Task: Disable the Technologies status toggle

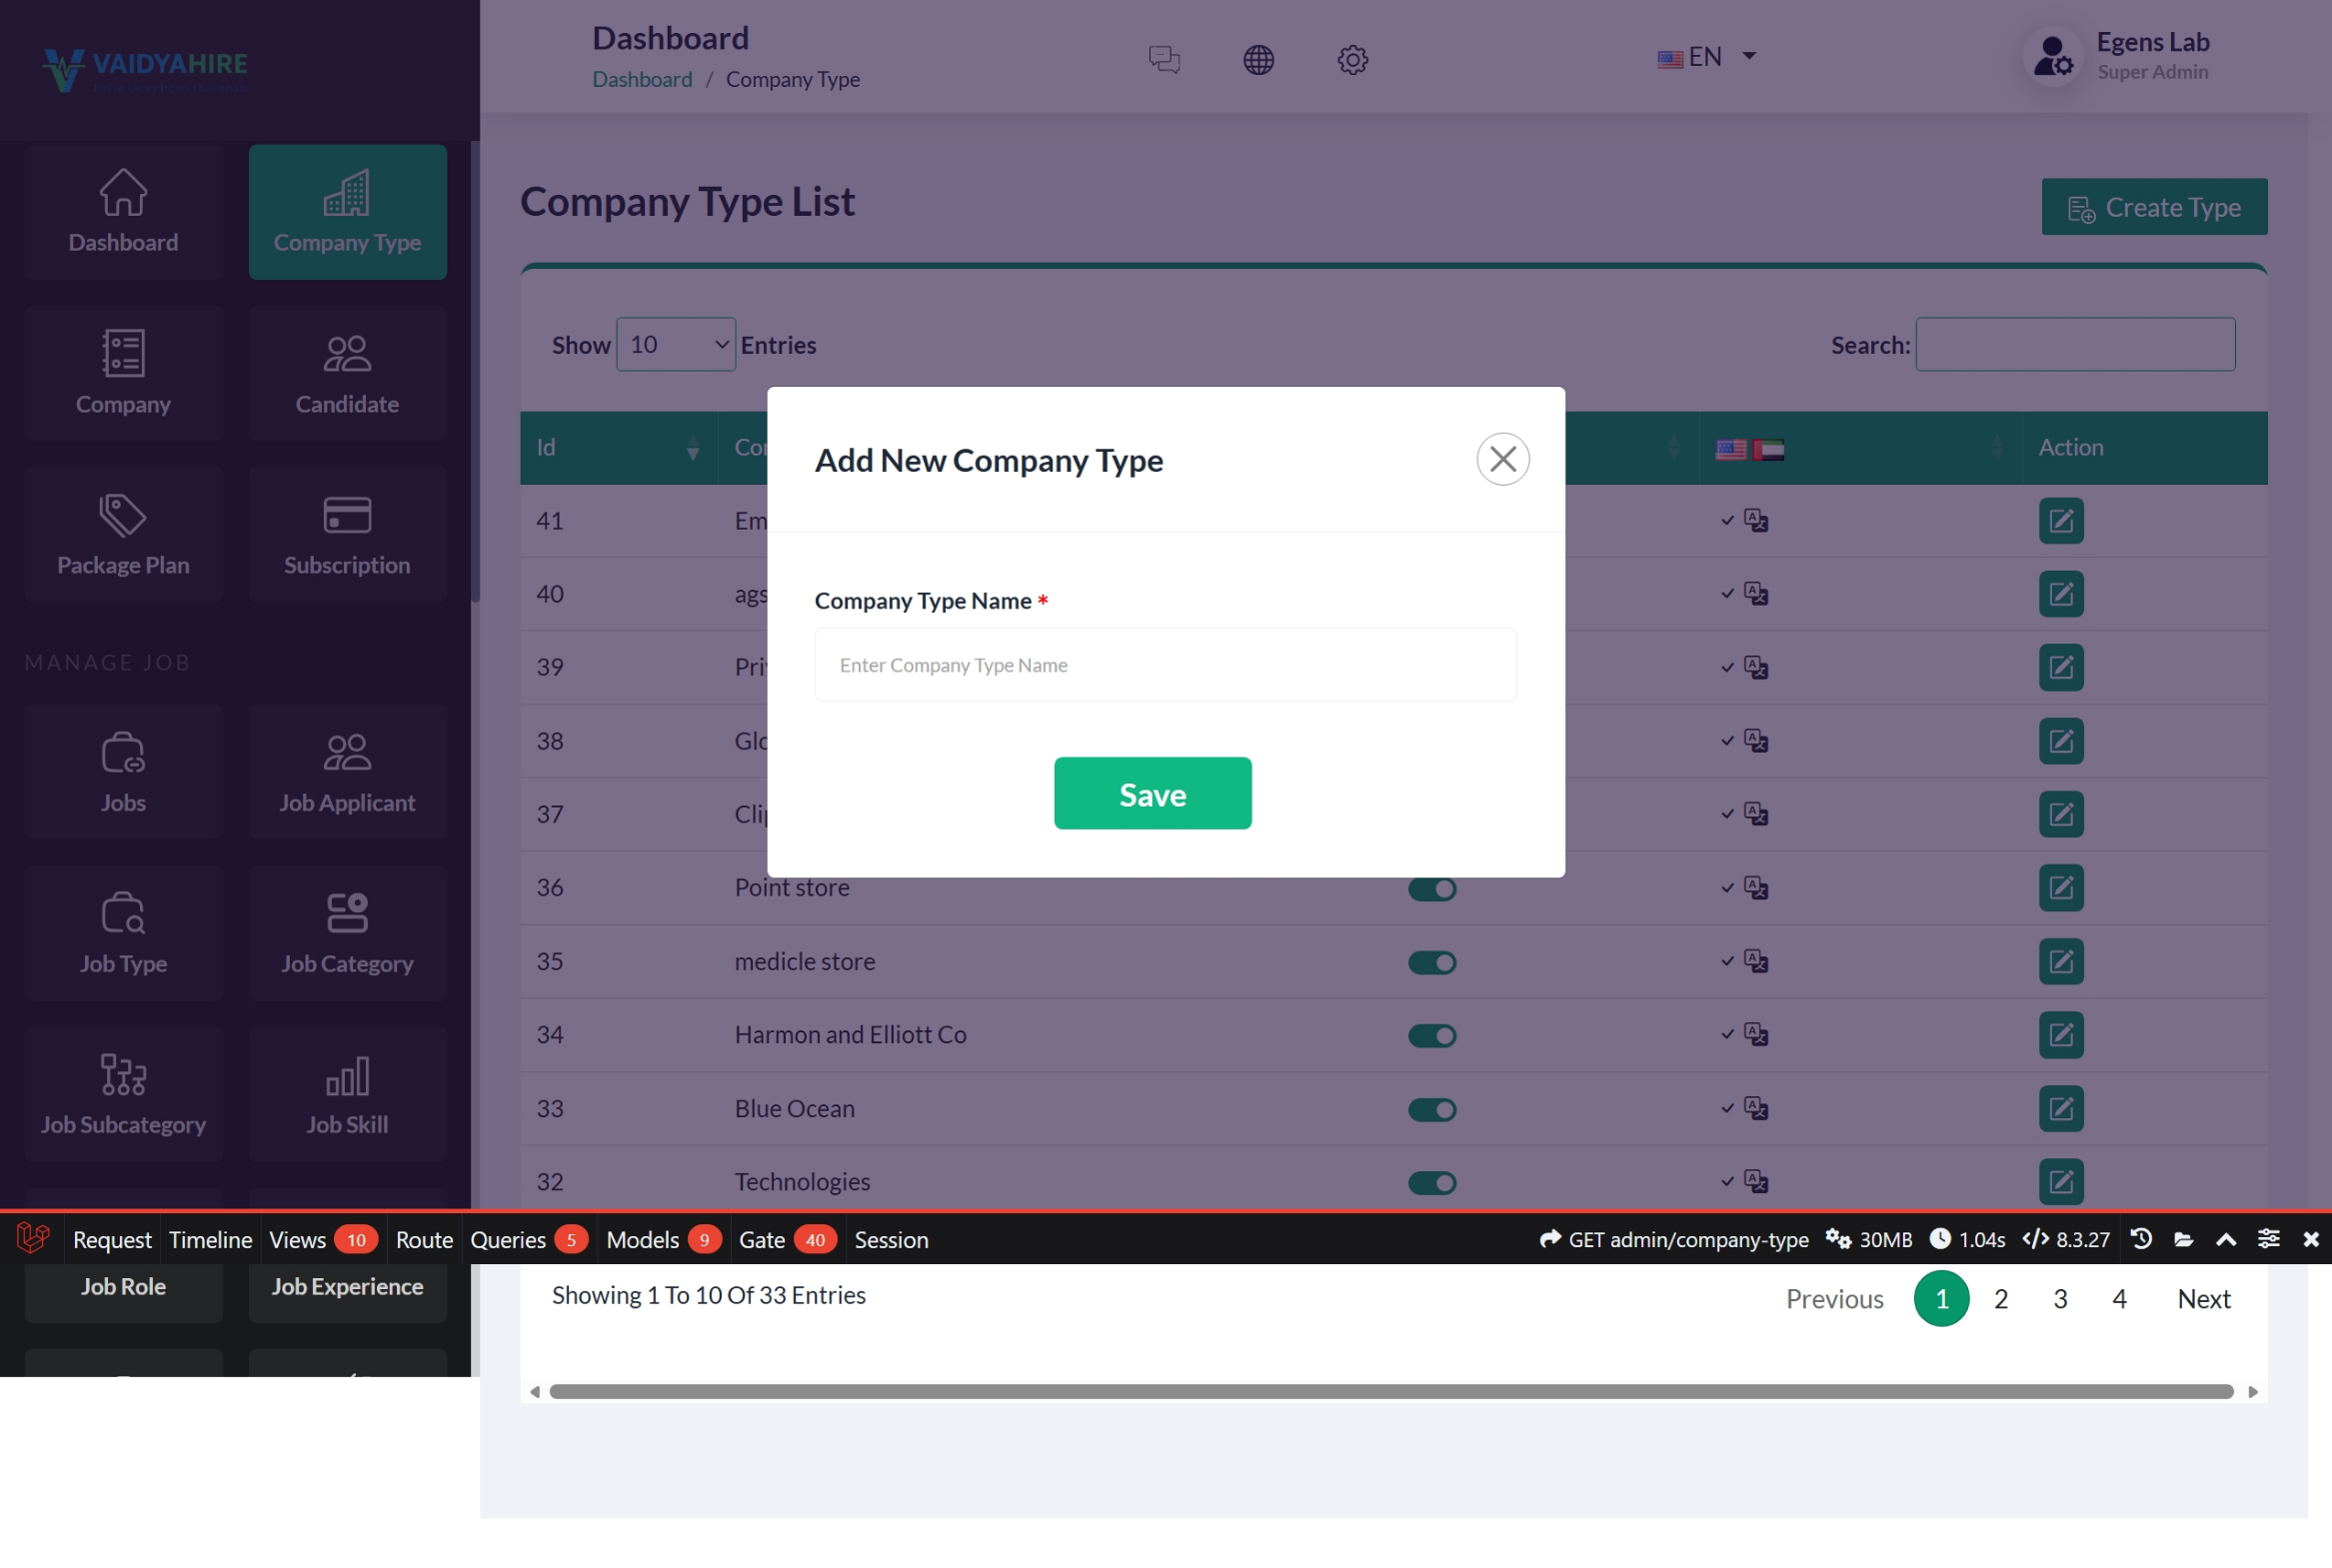Action: coord(1432,1183)
